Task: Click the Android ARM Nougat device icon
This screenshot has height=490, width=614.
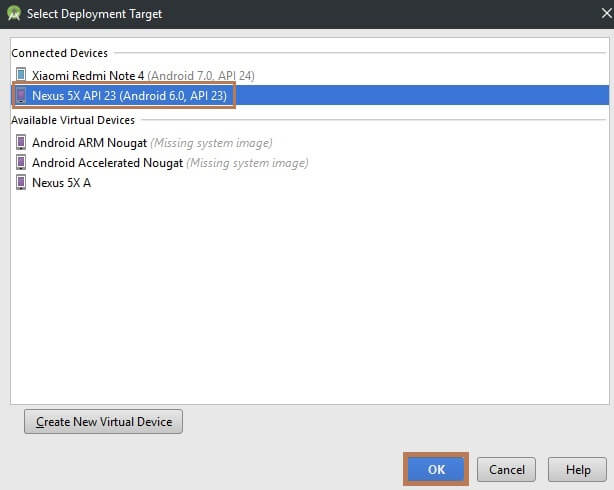Action: tap(21, 143)
